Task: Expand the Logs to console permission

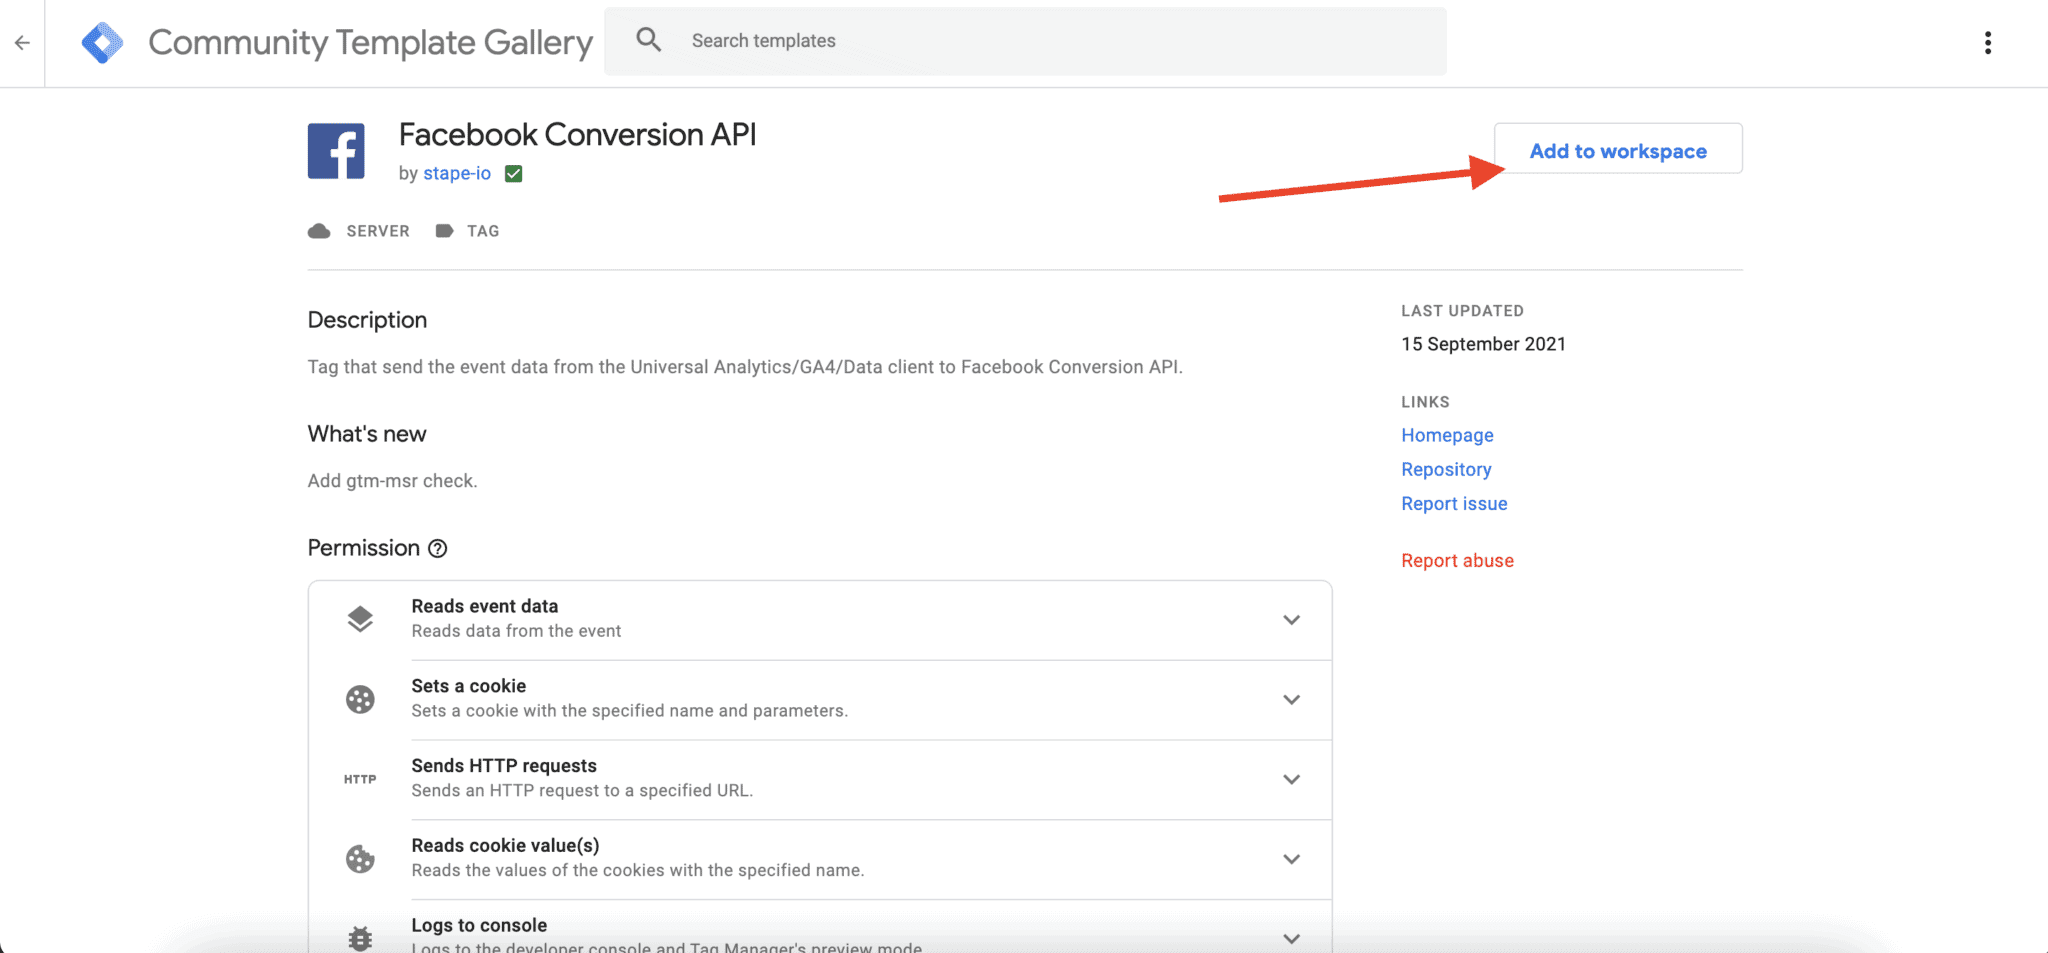Action: coord(1291,938)
